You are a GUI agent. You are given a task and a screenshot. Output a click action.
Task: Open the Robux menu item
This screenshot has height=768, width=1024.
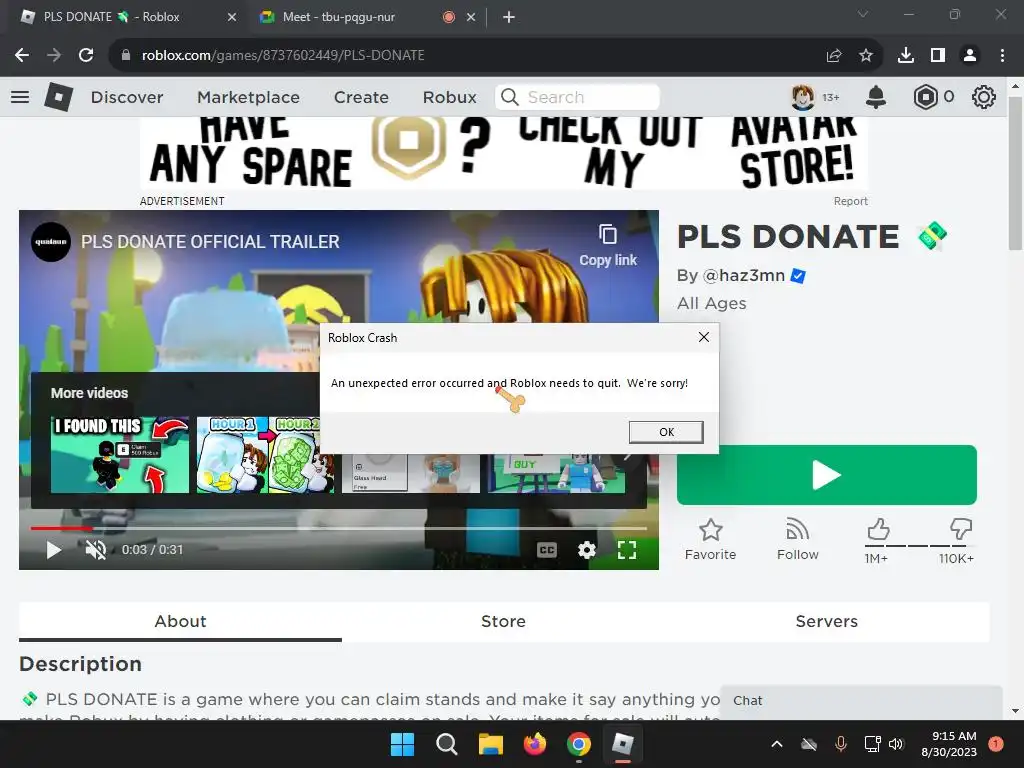(x=449, y=97)
